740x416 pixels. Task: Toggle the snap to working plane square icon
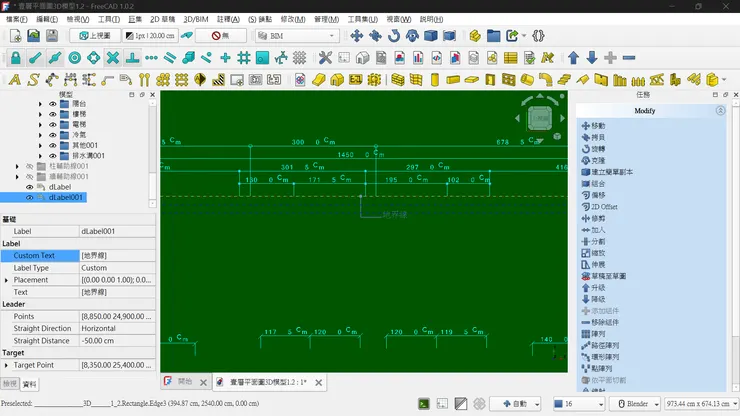tap(262, 58)
